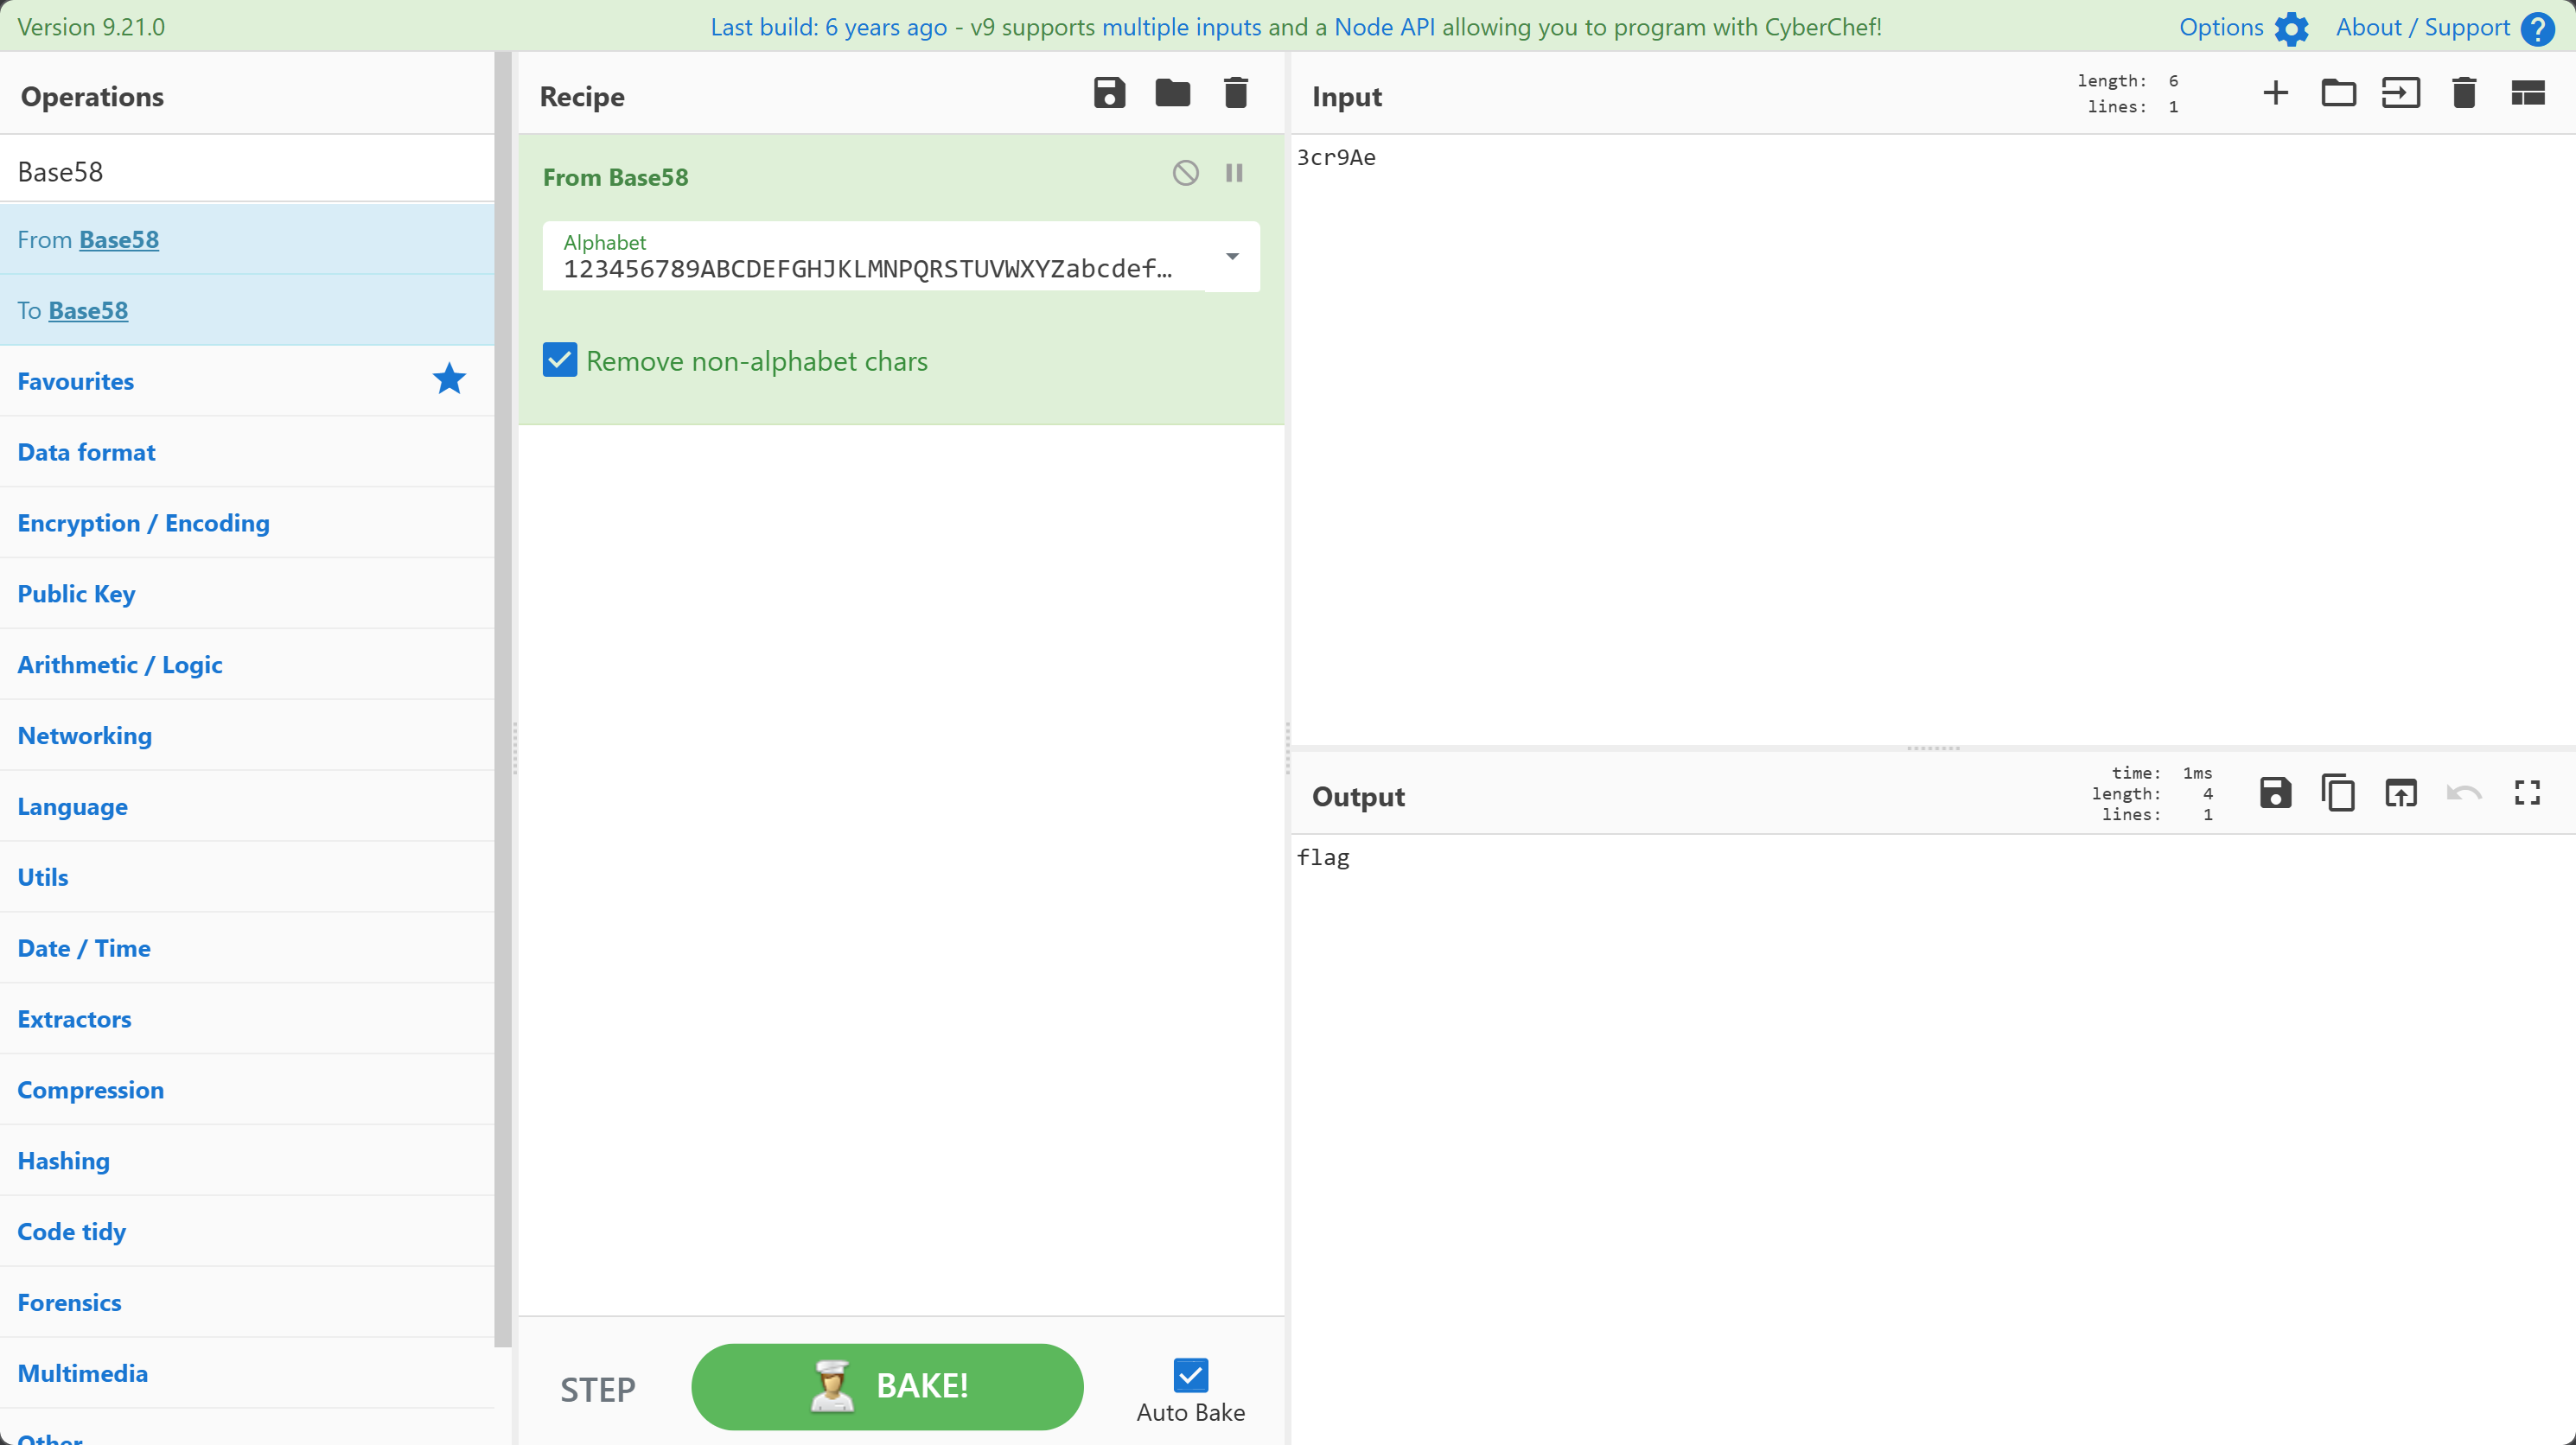Copy the output to the clipboard
2576x1445 pixels.
tap(2339, 792)
